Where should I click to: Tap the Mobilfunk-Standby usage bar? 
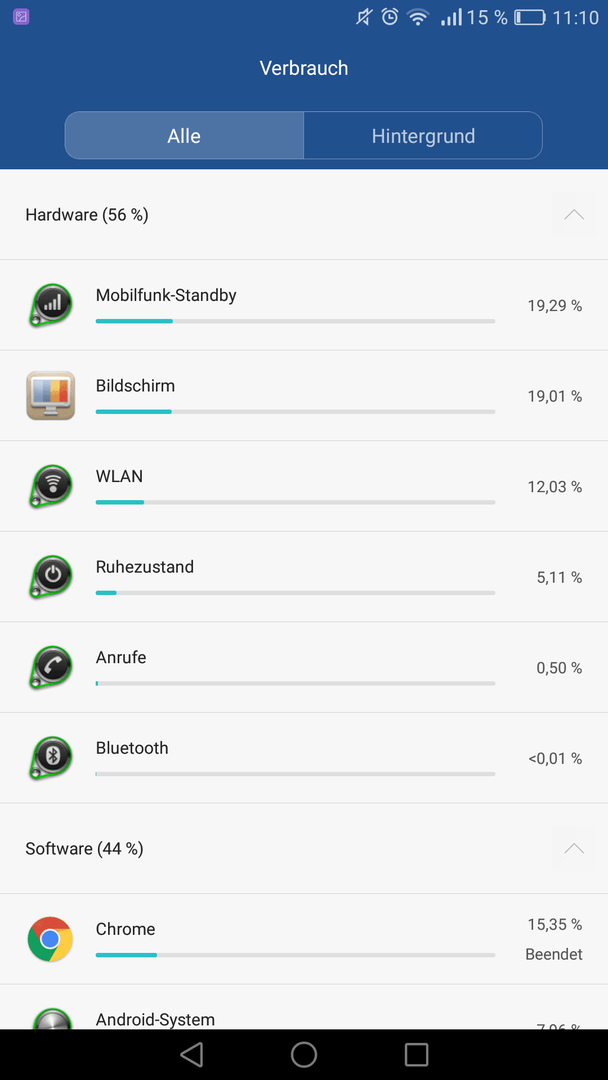coord(295,321)
